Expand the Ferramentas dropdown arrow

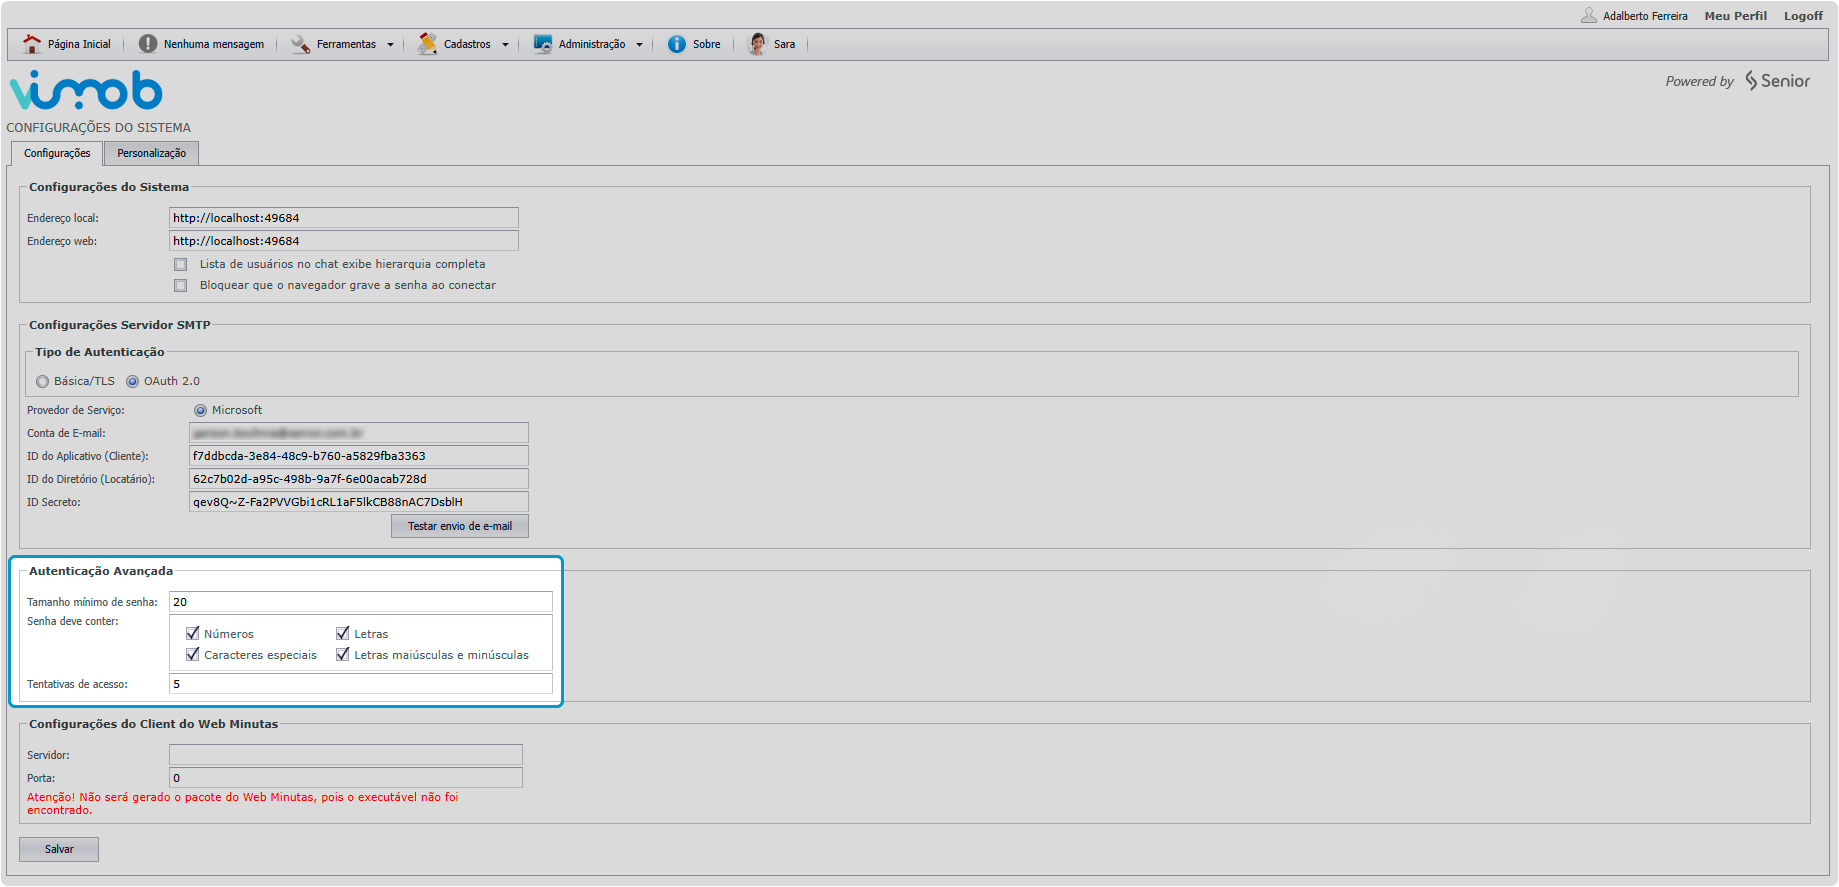[x=390, y=45]
